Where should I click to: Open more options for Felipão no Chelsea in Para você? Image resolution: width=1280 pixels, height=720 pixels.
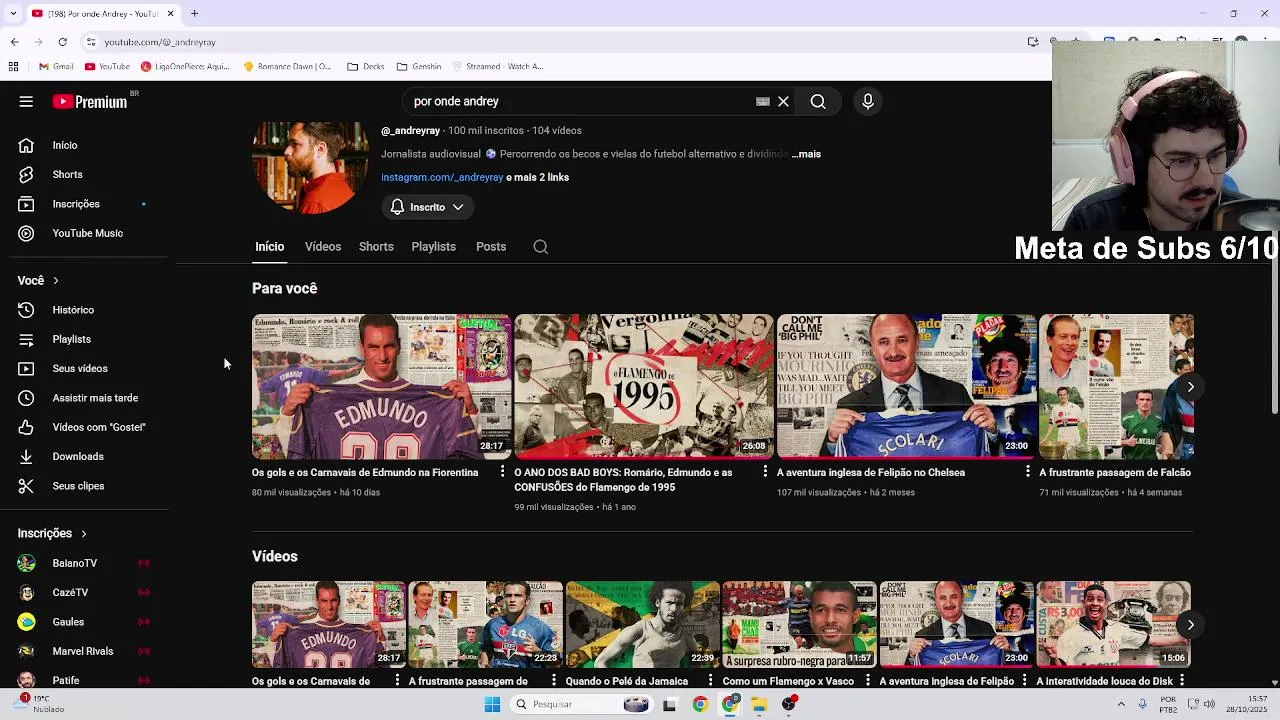[x=1028, y=472]
